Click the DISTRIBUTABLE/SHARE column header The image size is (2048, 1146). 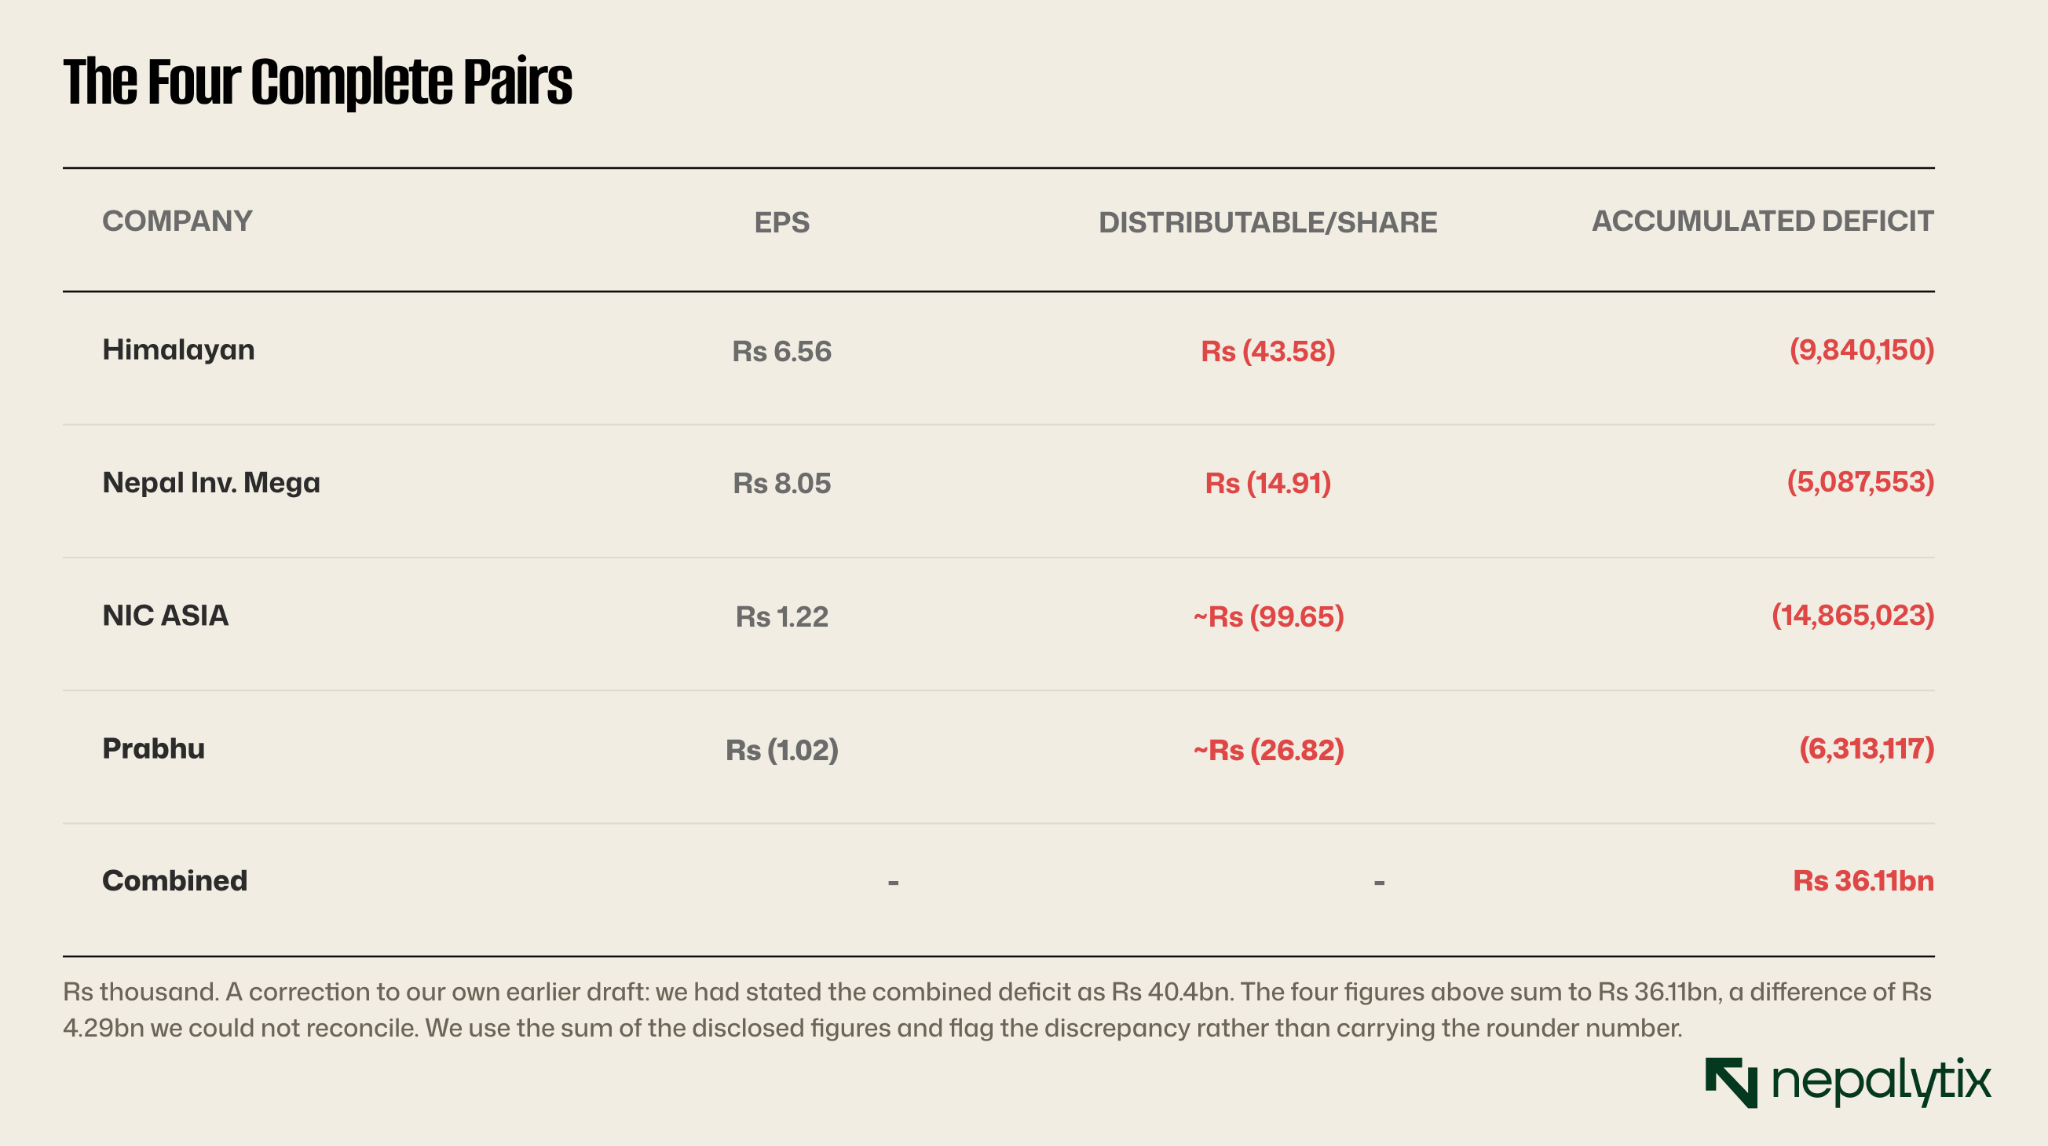pos(1268,222)
